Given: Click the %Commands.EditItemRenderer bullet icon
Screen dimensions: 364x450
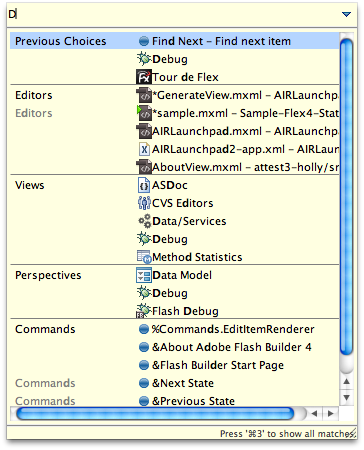Looking at the screenshot, I should tap(144, 329).
